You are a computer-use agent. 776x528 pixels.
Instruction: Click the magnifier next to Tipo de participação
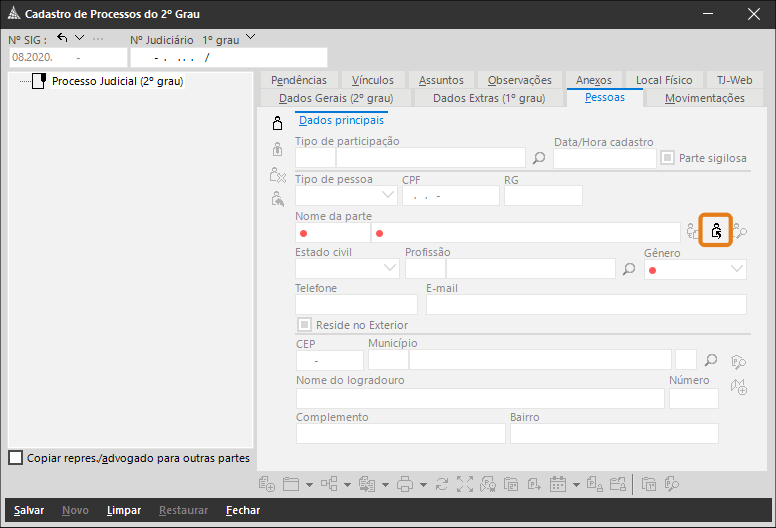click(538, 158)
